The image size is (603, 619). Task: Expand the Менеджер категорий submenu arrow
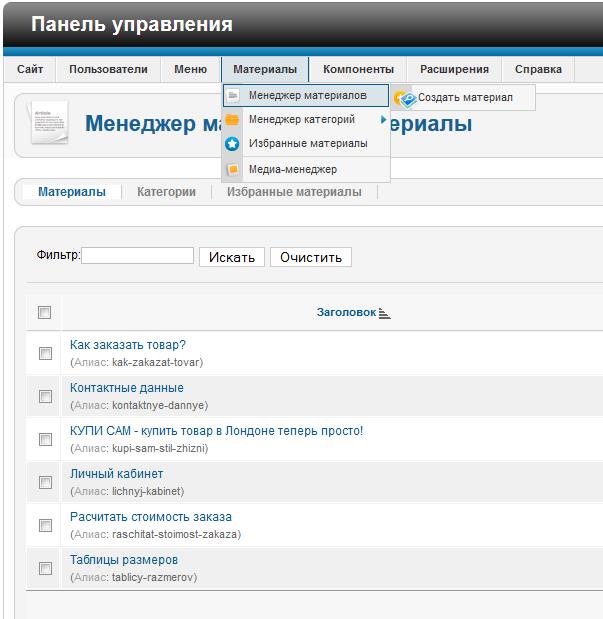point(383,119)
